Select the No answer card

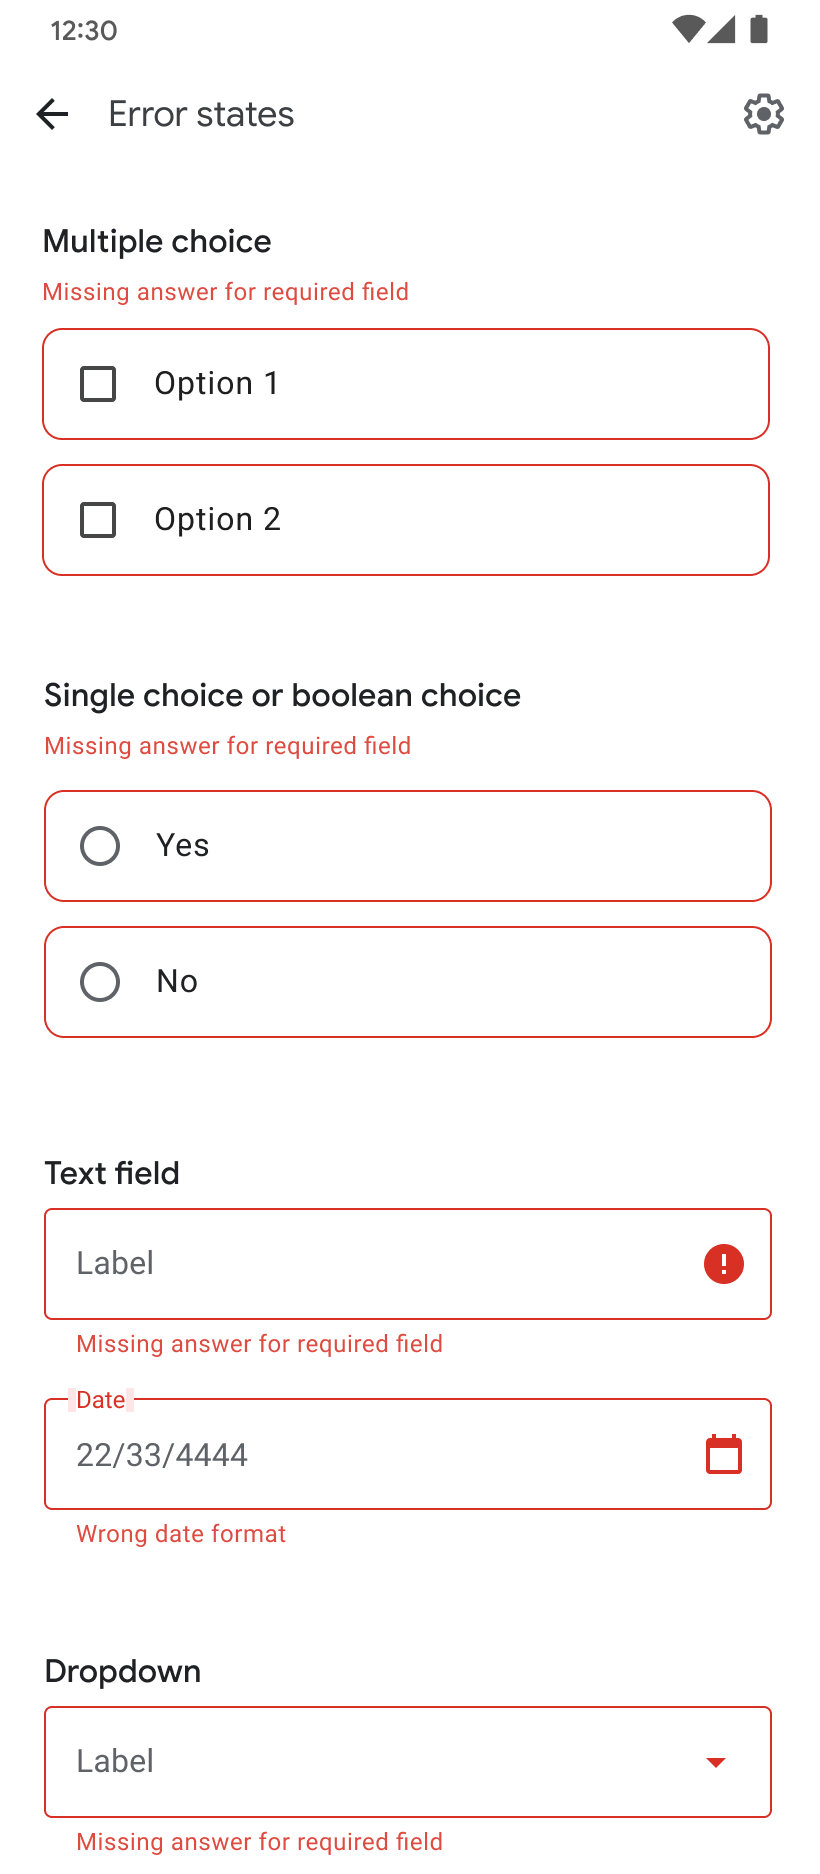(407, 981)
